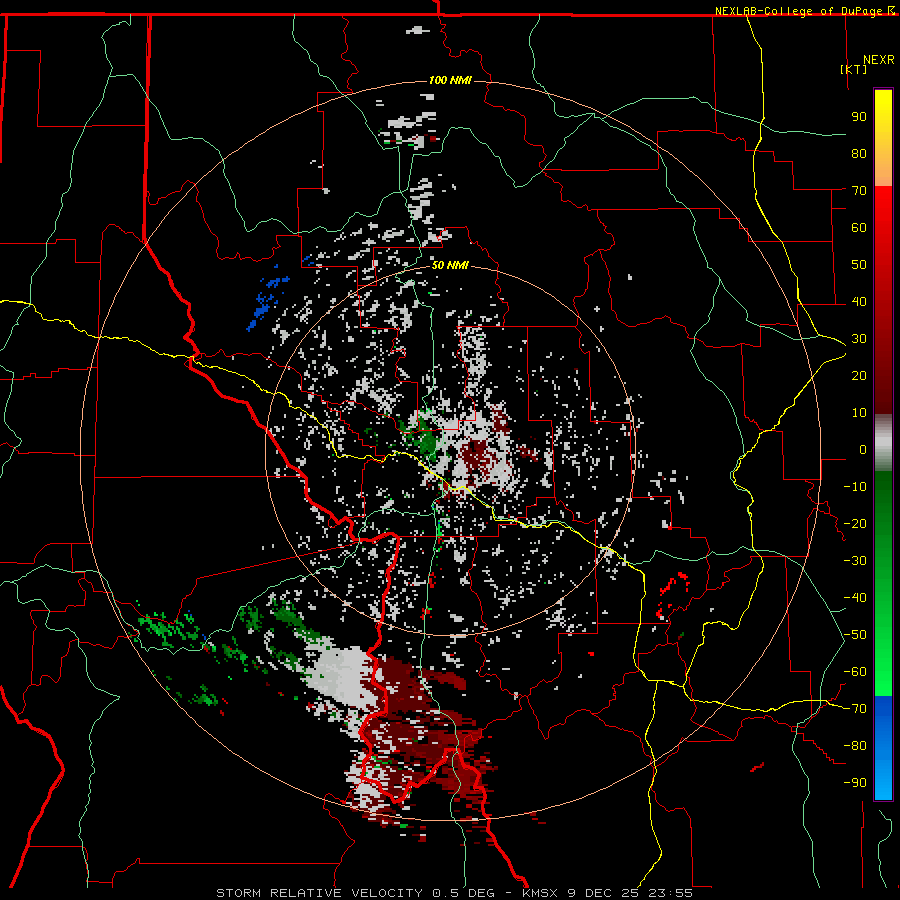Click the 70 value on the velocity scale
Image resolution: width=900 pixels, height=900 pixels.
pos(859,191)
